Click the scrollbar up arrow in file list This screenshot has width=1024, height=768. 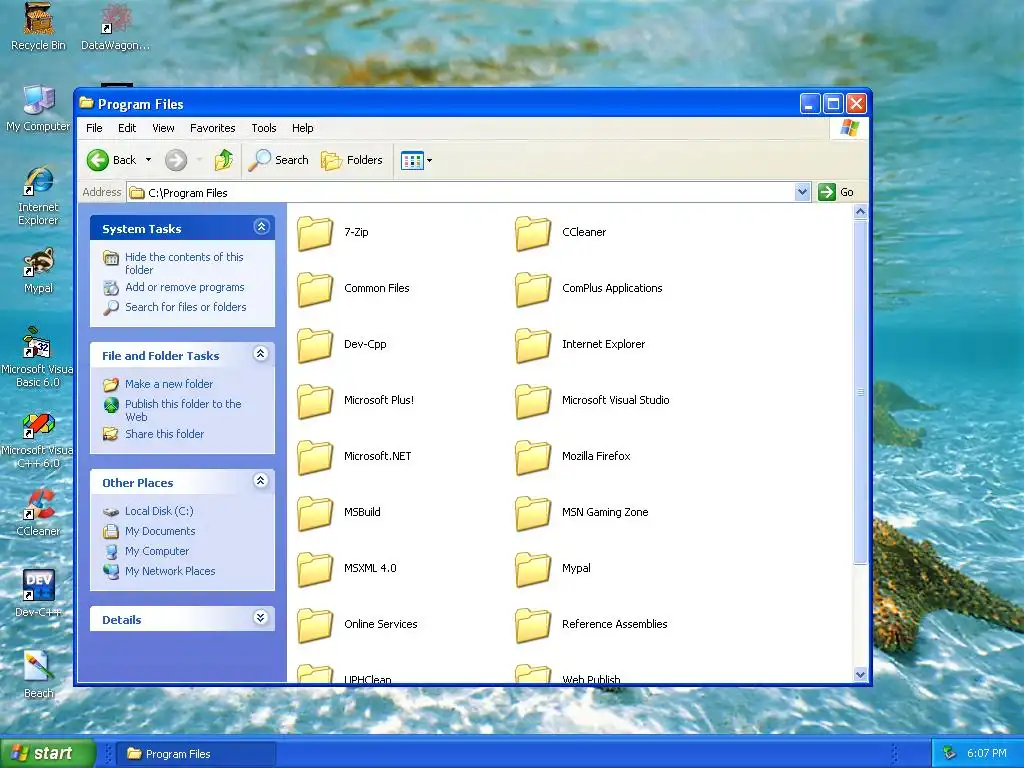click(860, 212)
